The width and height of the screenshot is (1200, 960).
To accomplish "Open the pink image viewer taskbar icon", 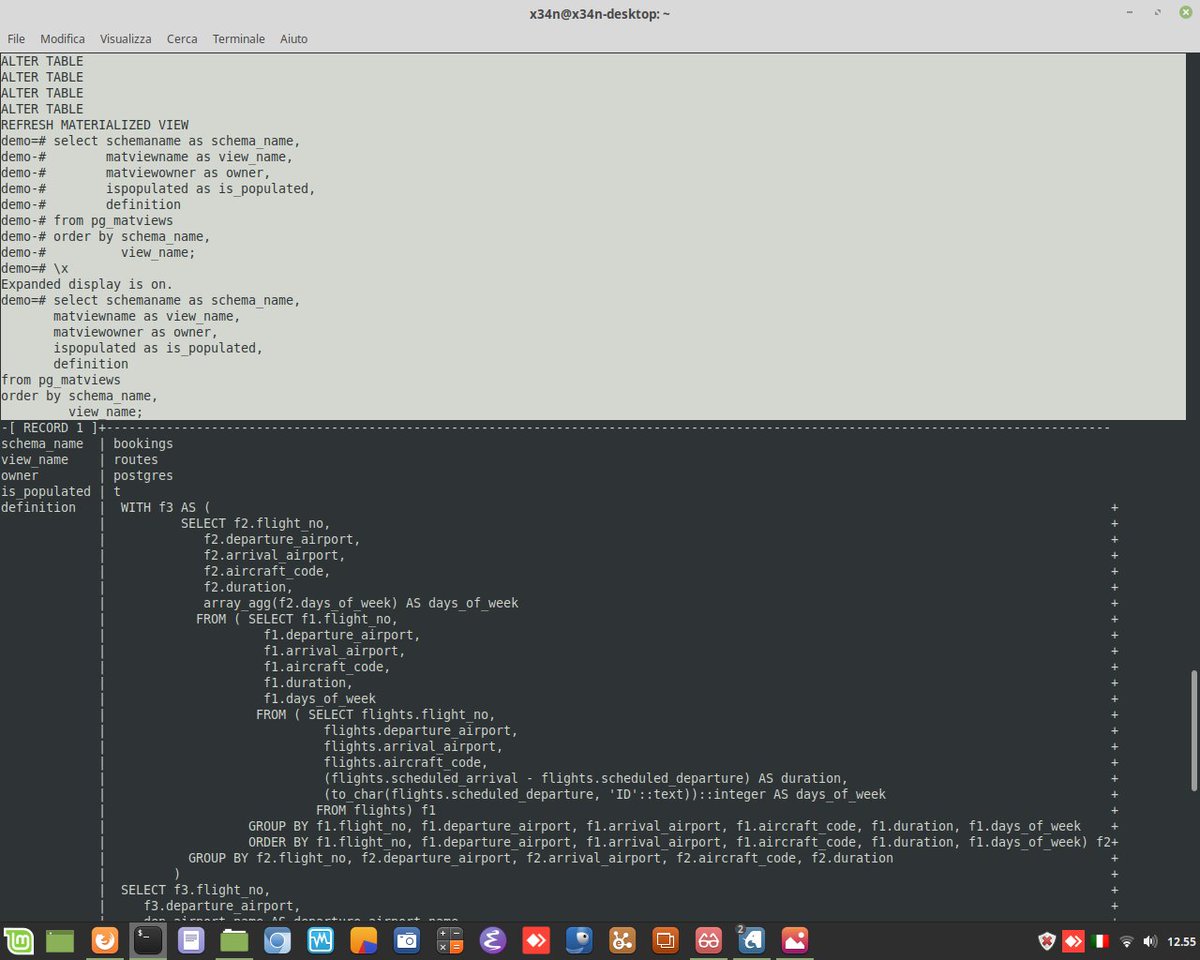I will click(794, 940).
